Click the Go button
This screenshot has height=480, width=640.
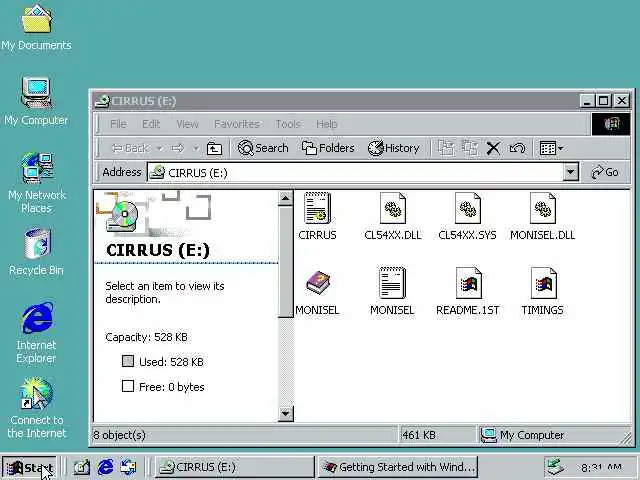click(x=605, y=172)
